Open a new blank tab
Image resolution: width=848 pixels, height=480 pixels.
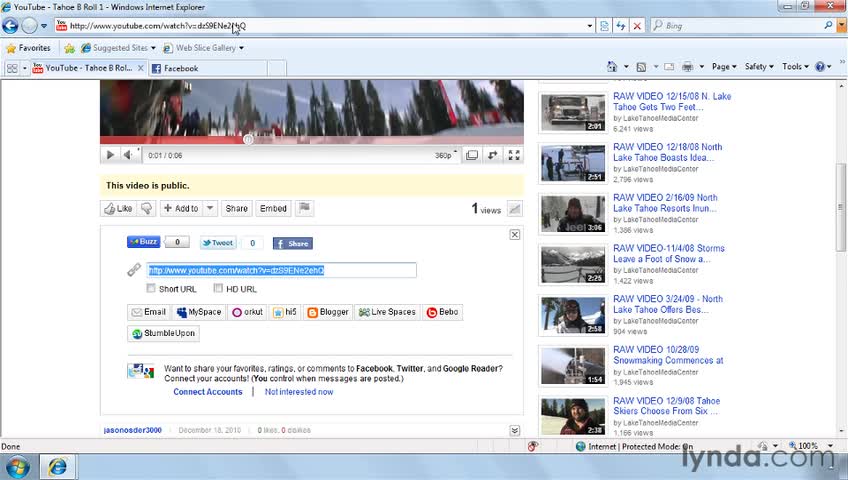276,68
